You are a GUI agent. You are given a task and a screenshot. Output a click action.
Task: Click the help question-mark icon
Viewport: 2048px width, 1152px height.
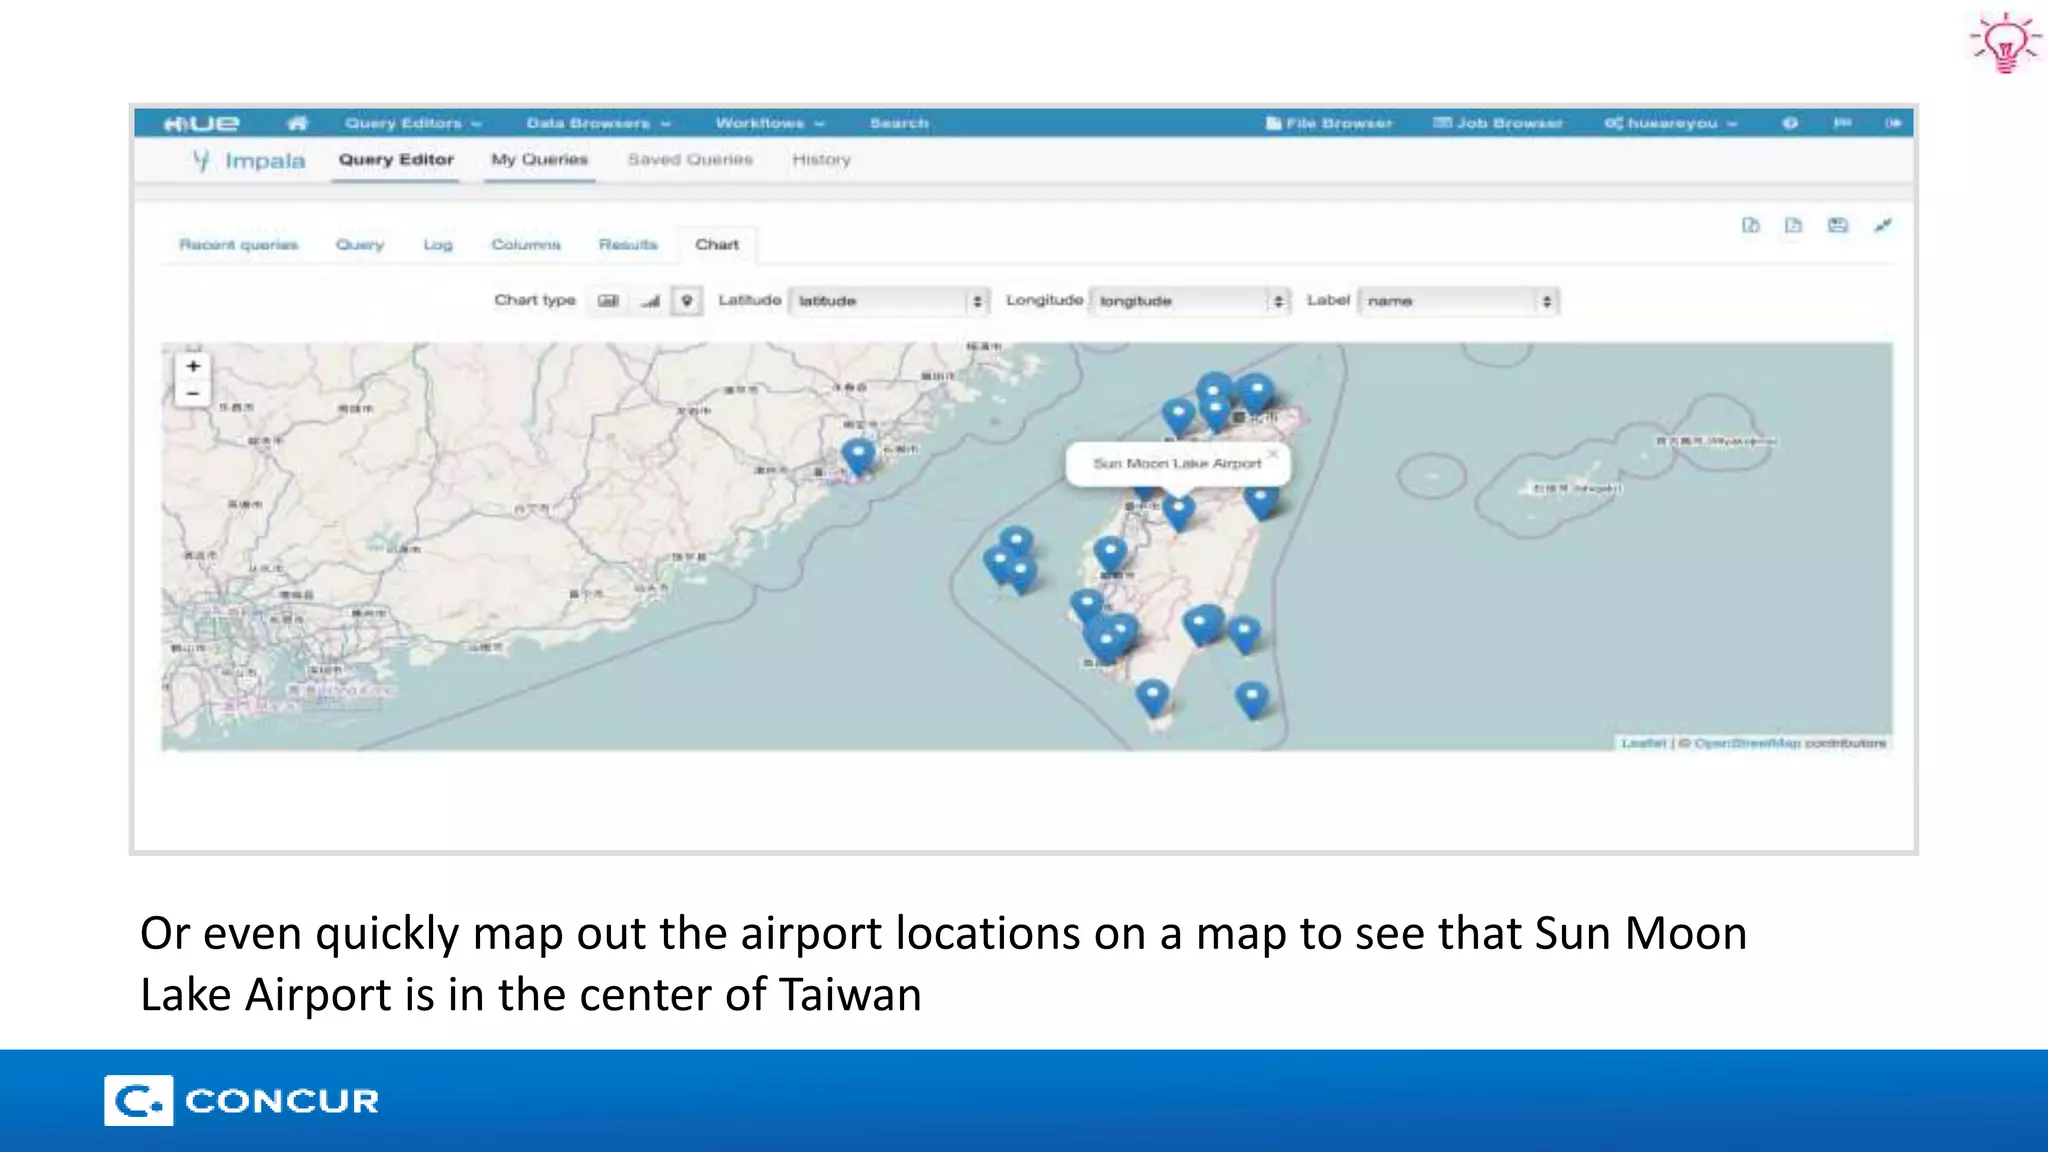[1790, 123]
